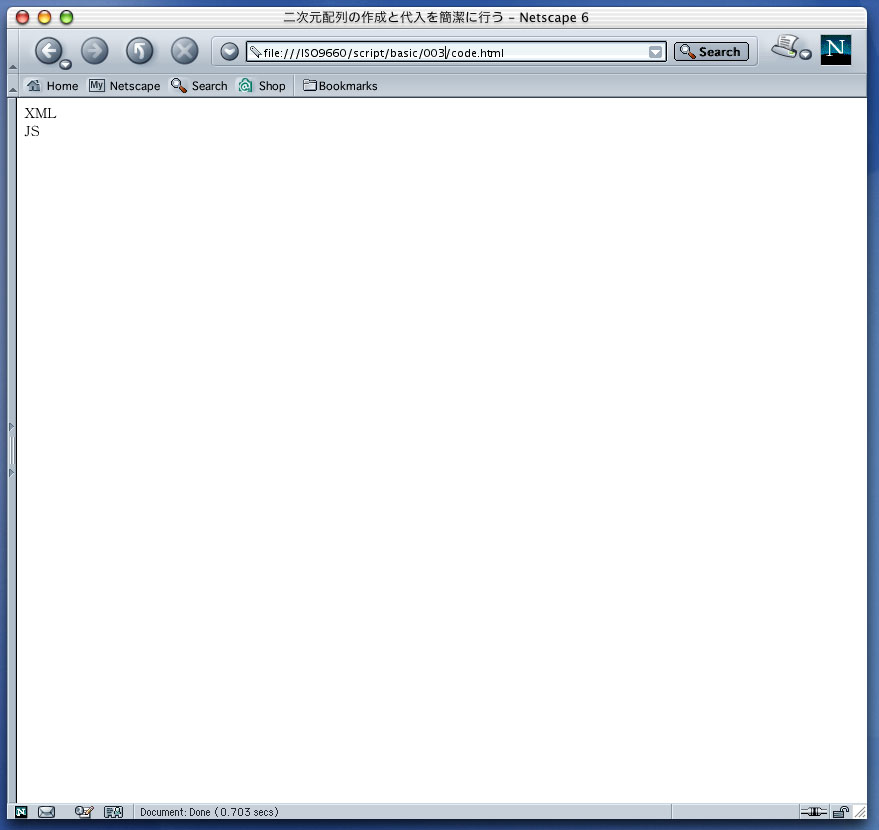This screenshot has height=830, width=879.
Task: Click the security padlock icon in status bar
Action: tap(841, 812)
